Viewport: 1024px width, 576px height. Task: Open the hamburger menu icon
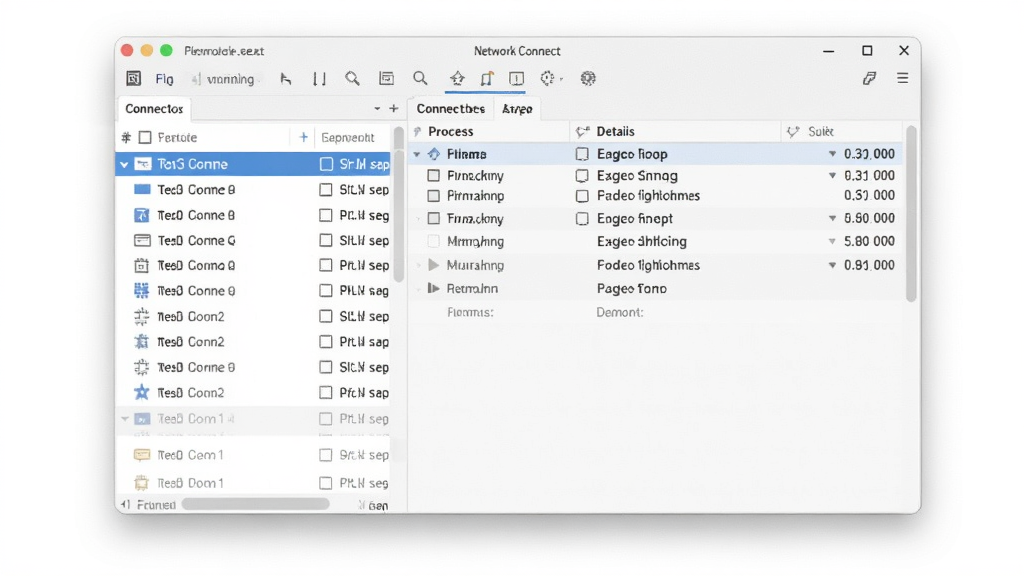pyautogui.click(x=903, y=78)
